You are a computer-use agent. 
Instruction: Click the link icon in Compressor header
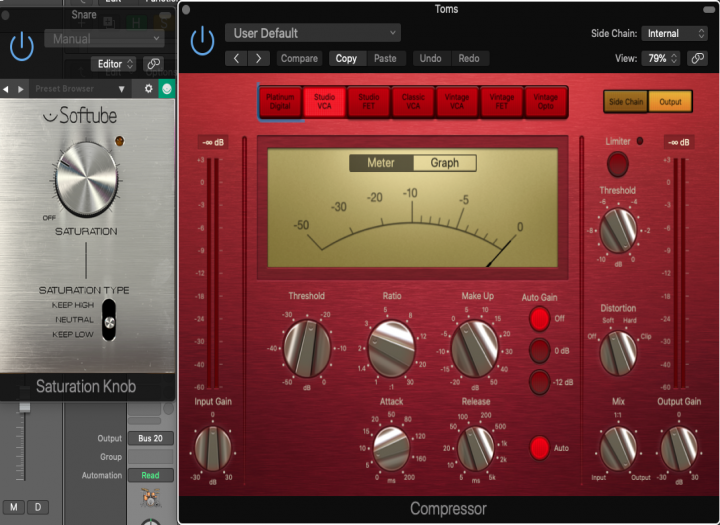(x=698, y=58)
